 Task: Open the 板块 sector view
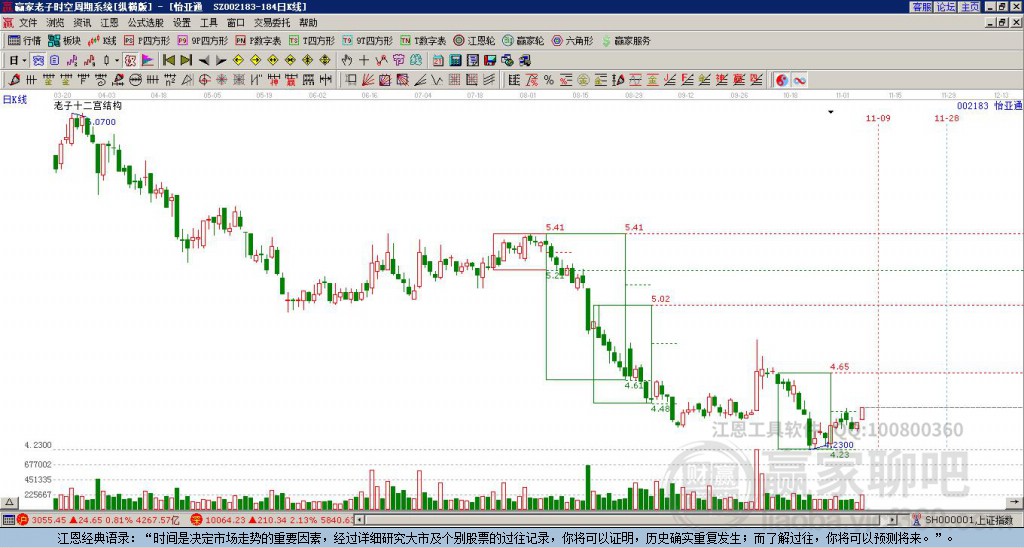coord(64,40)
